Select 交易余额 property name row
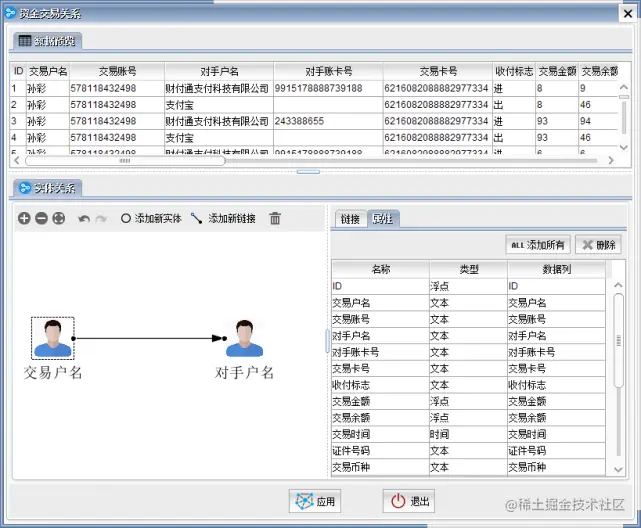 380,418
